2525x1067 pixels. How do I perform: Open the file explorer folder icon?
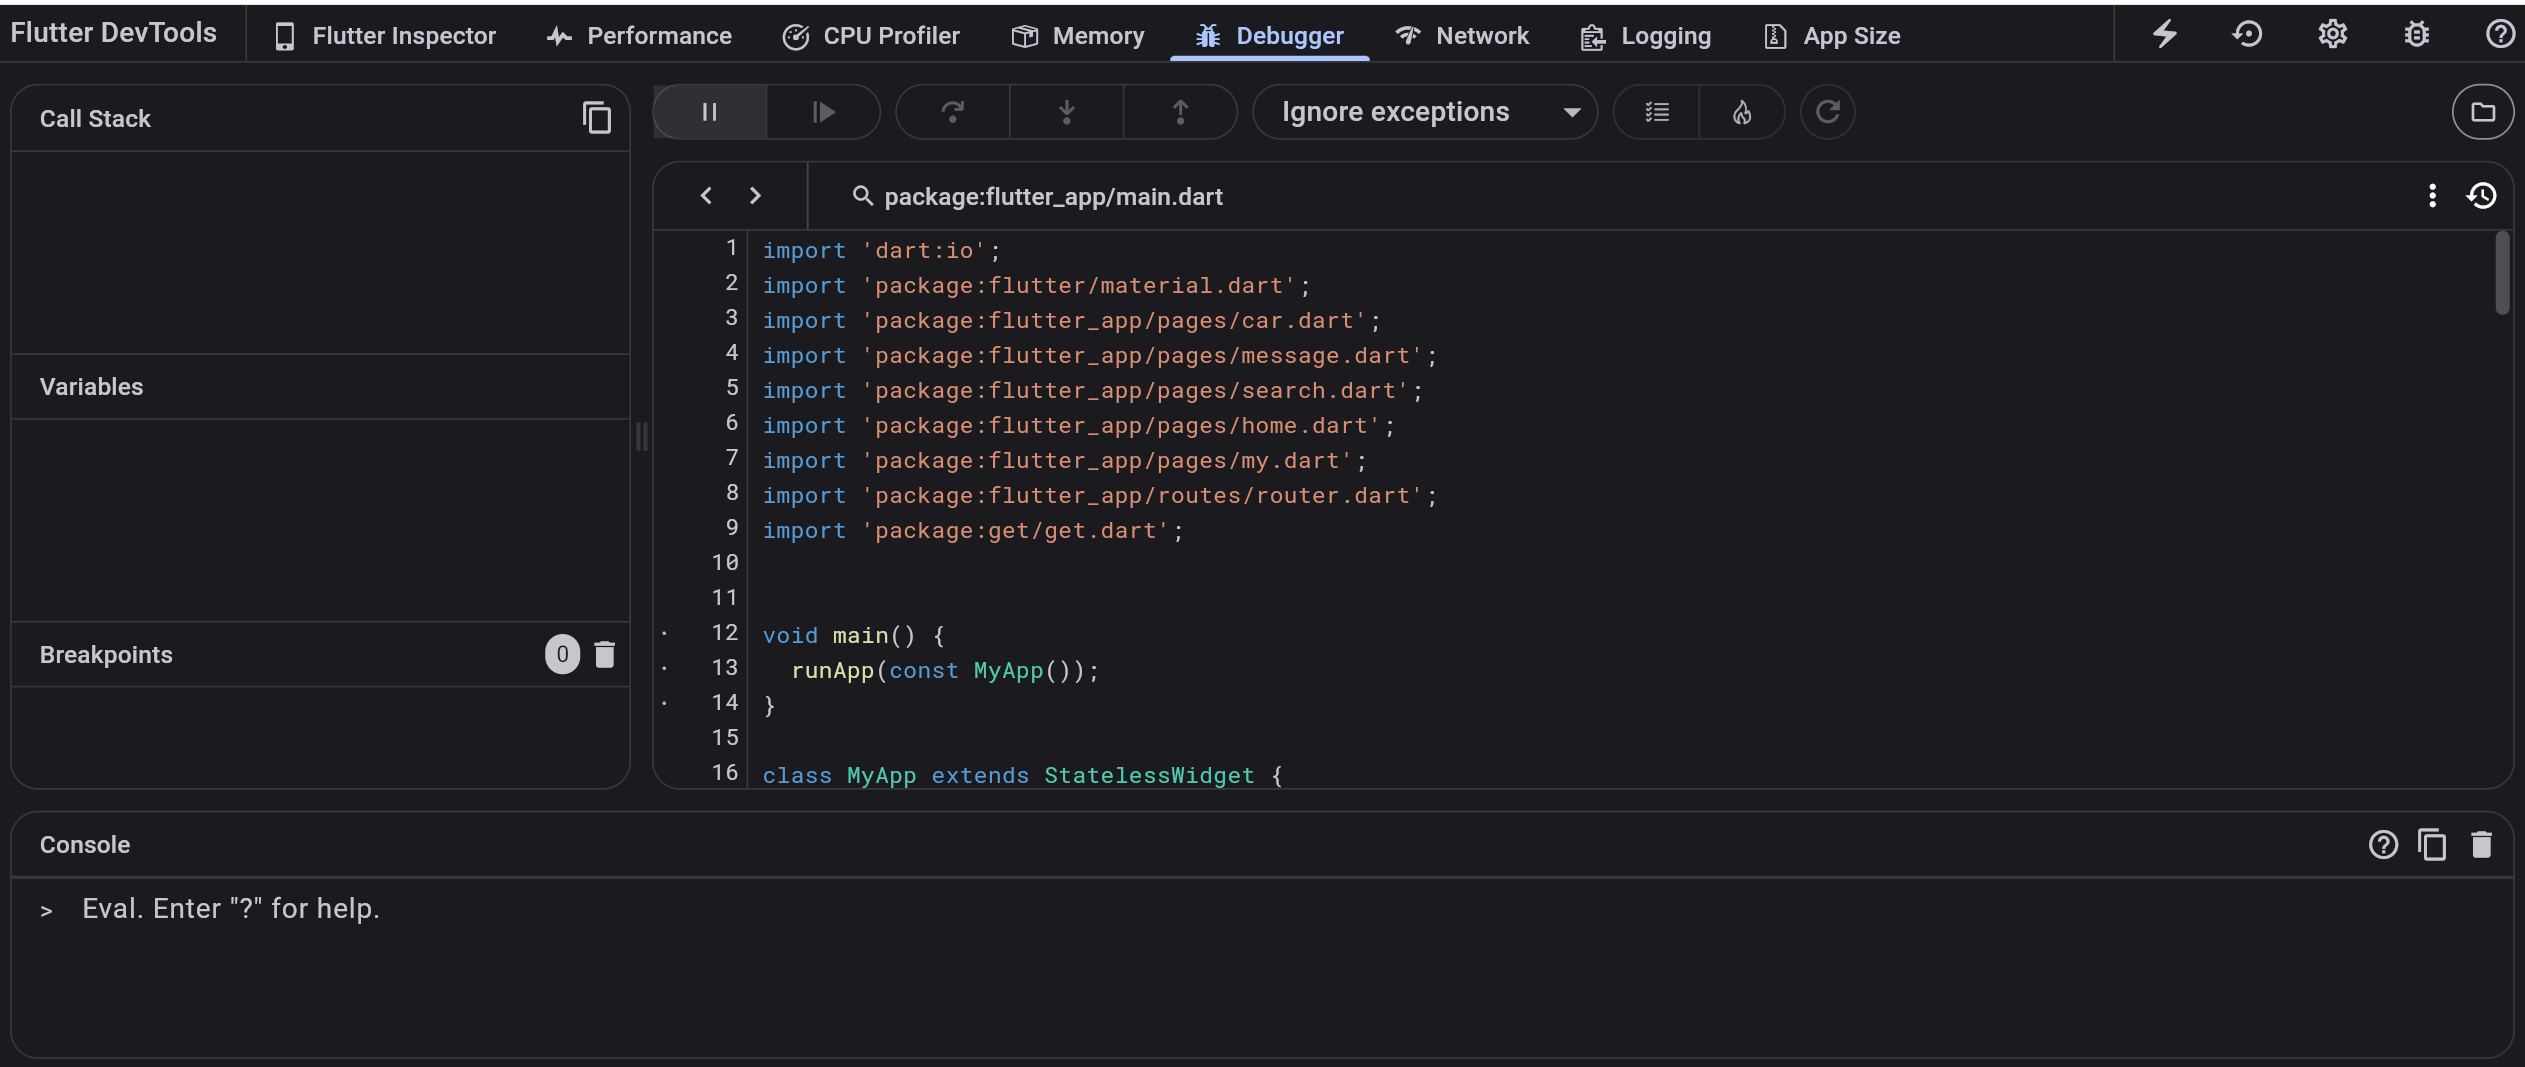click(x=2482, y=112)
